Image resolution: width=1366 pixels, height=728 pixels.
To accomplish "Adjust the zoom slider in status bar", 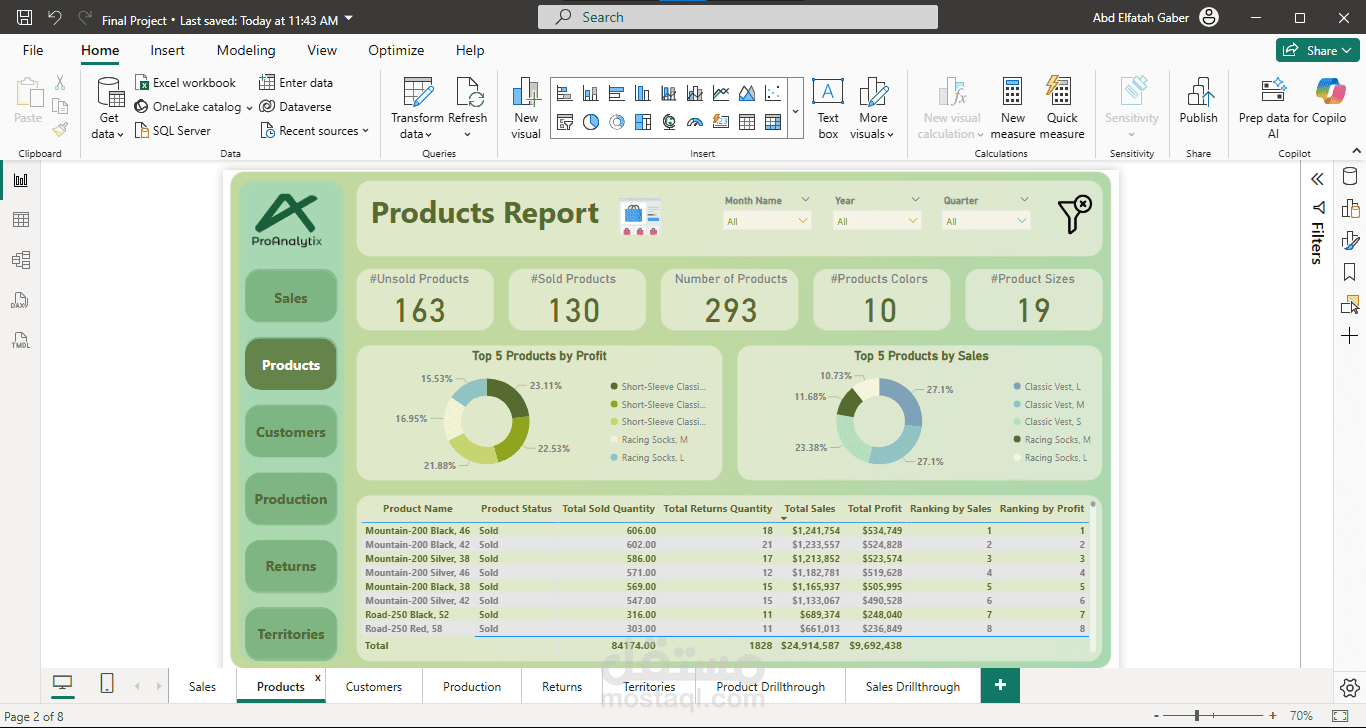I will (1197, 716).
